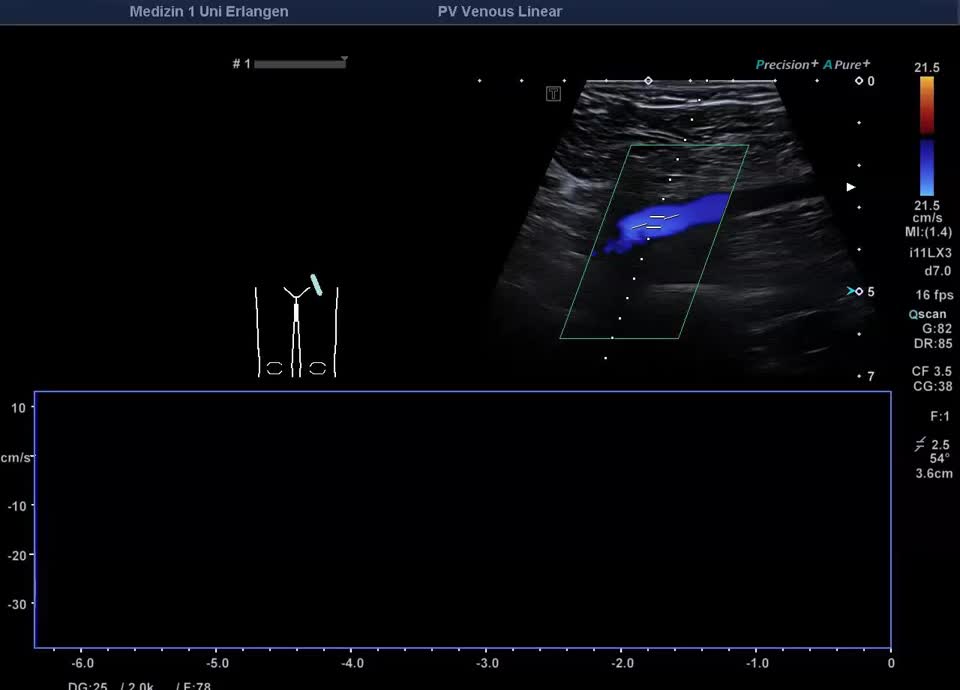Click the ApliPure+ indicator
Image resolution: width=960 pixels, height=690 pixels.
click(847, 65)
